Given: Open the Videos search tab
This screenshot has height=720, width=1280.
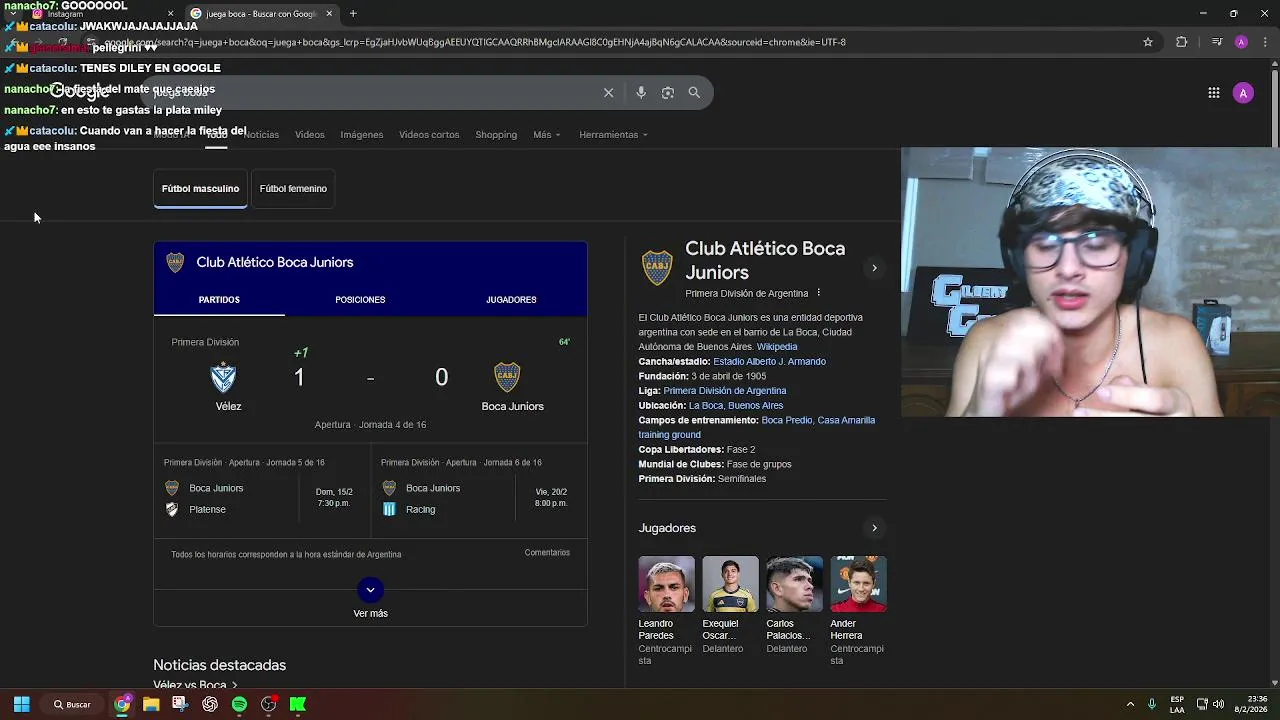Looking at the screenshot, I should 309,135.
